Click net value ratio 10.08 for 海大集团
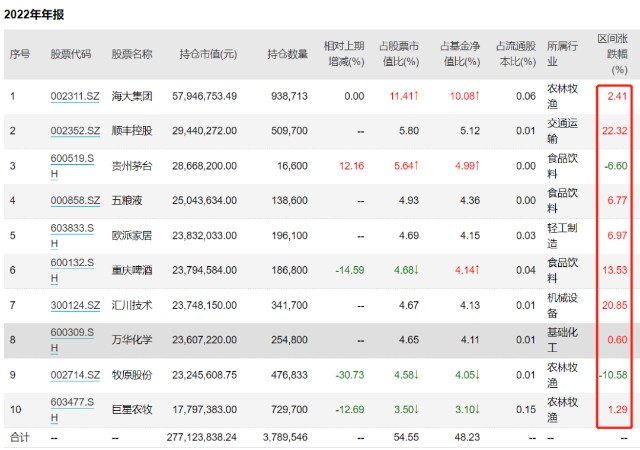Screen dimensions: 640x450 465,96
